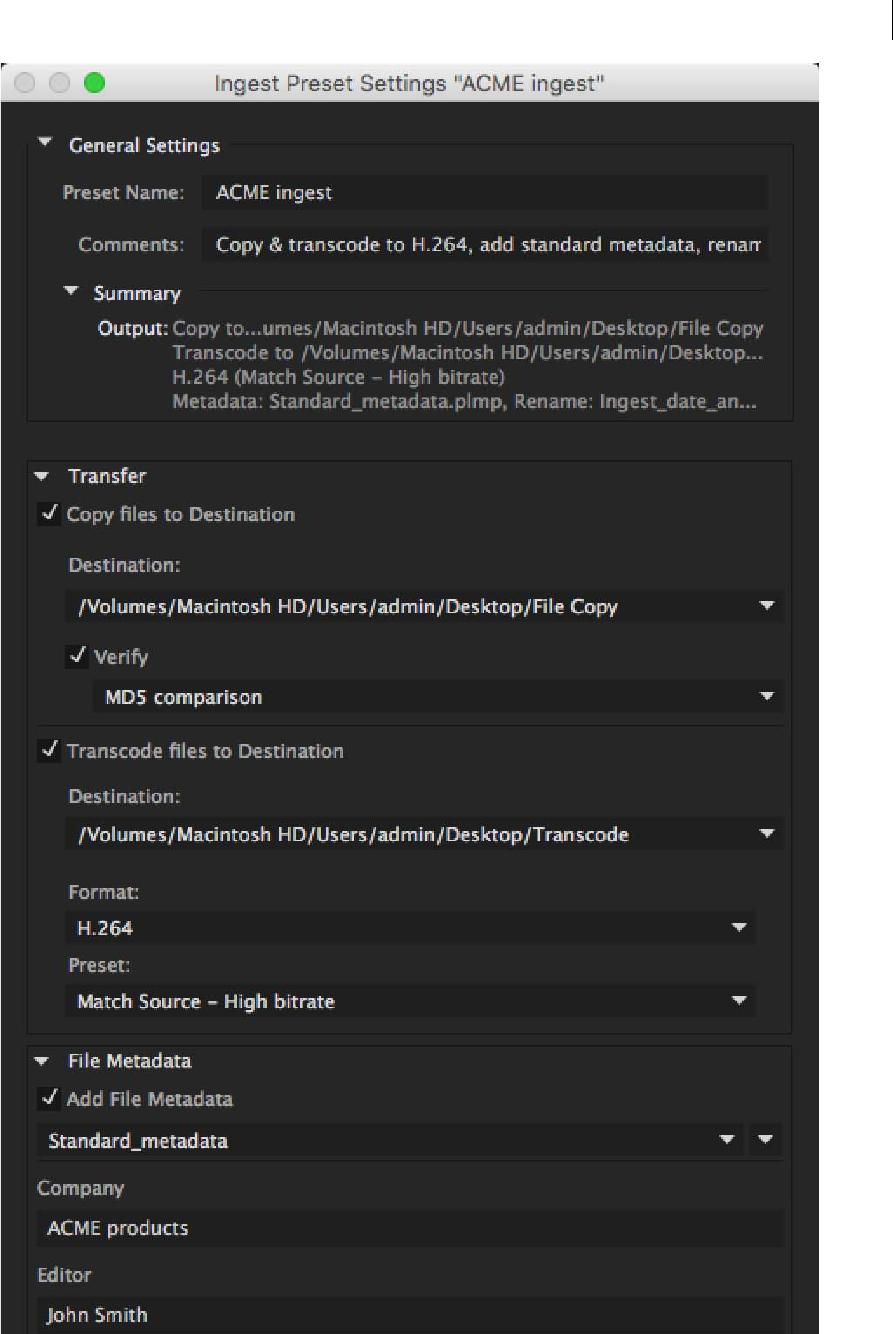Collapse the General Settings section

coord(44,145)
